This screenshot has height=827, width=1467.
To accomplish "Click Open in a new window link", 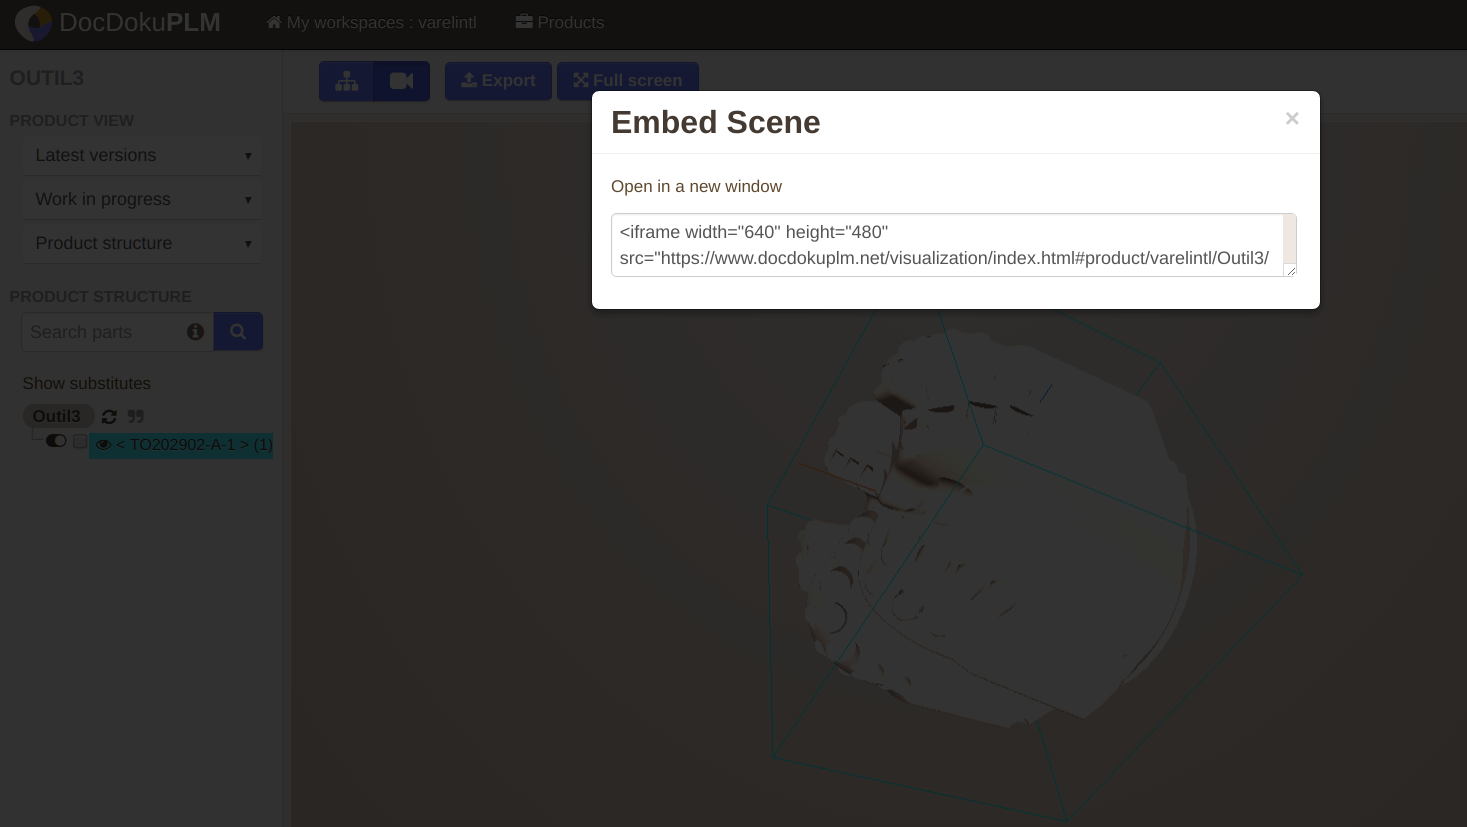I will [x=696, y=187].
